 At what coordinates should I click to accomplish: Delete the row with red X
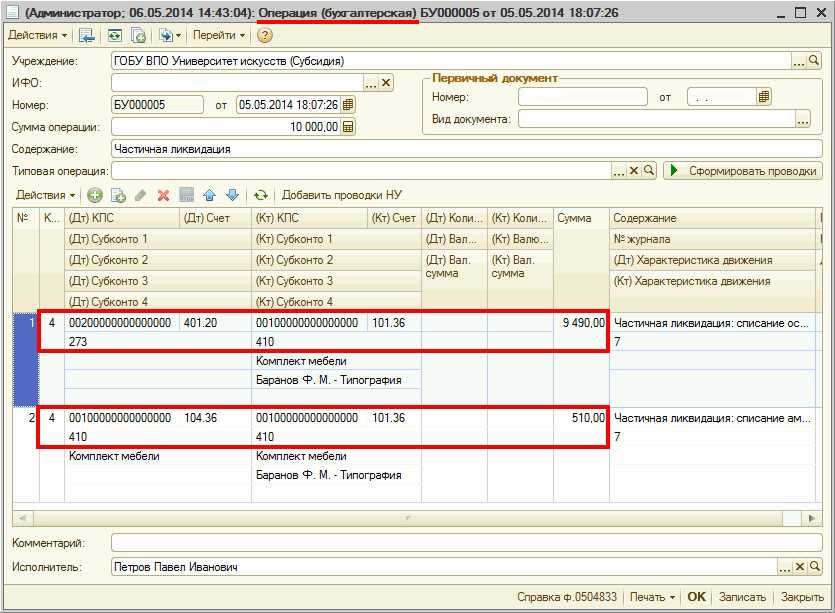(163, 196)
